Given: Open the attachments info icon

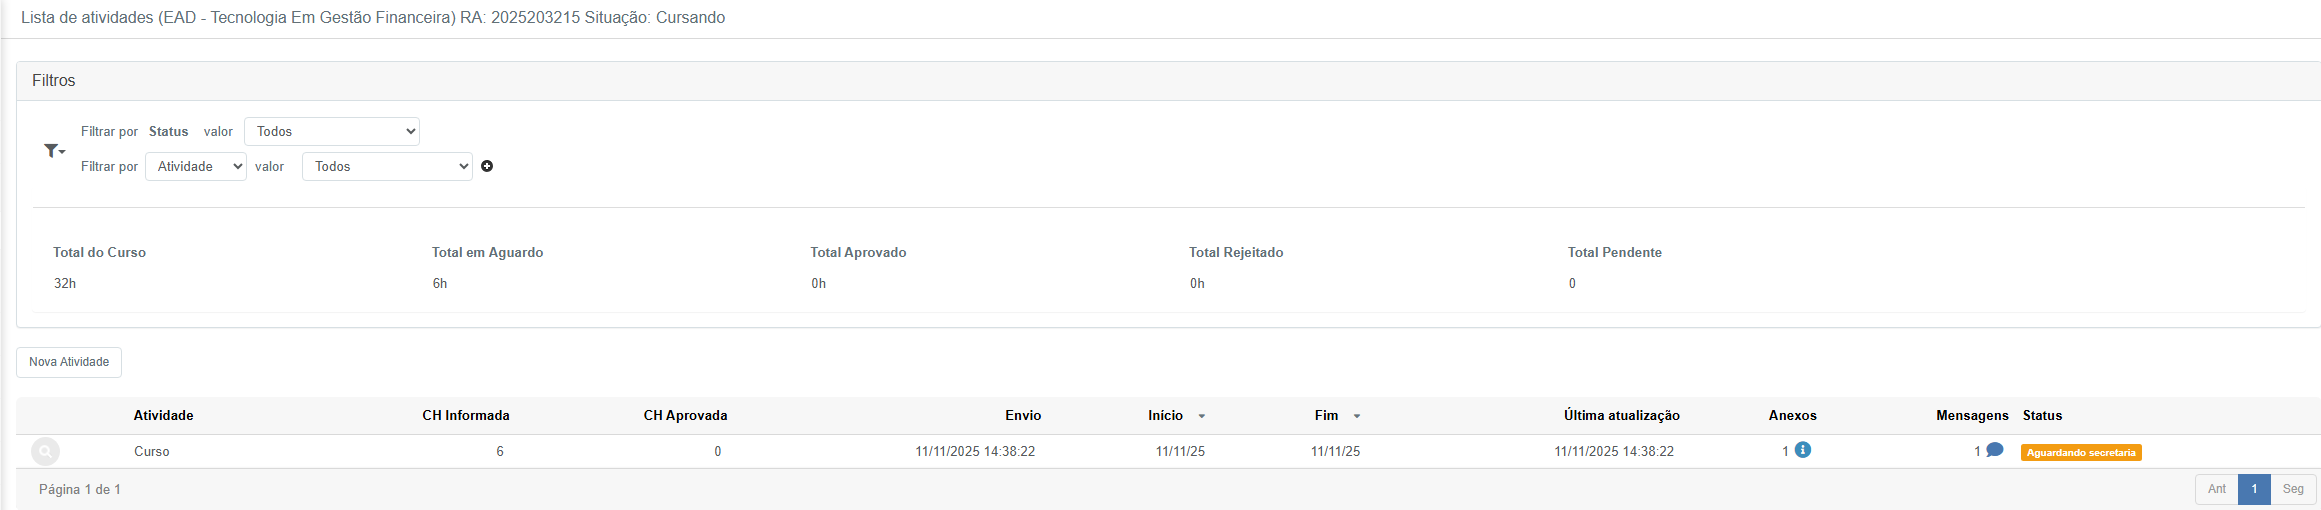Looking at the screenshot, I should point(1803,450).
